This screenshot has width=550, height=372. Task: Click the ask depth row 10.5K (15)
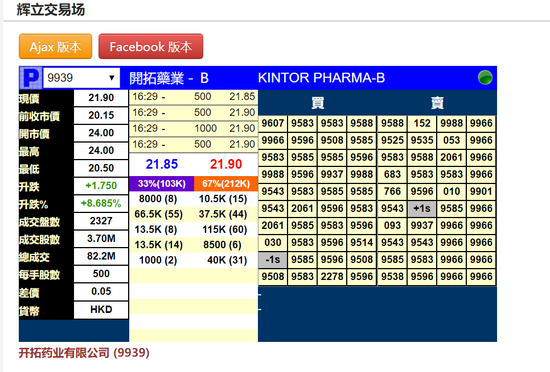click(x=223, y=199)
